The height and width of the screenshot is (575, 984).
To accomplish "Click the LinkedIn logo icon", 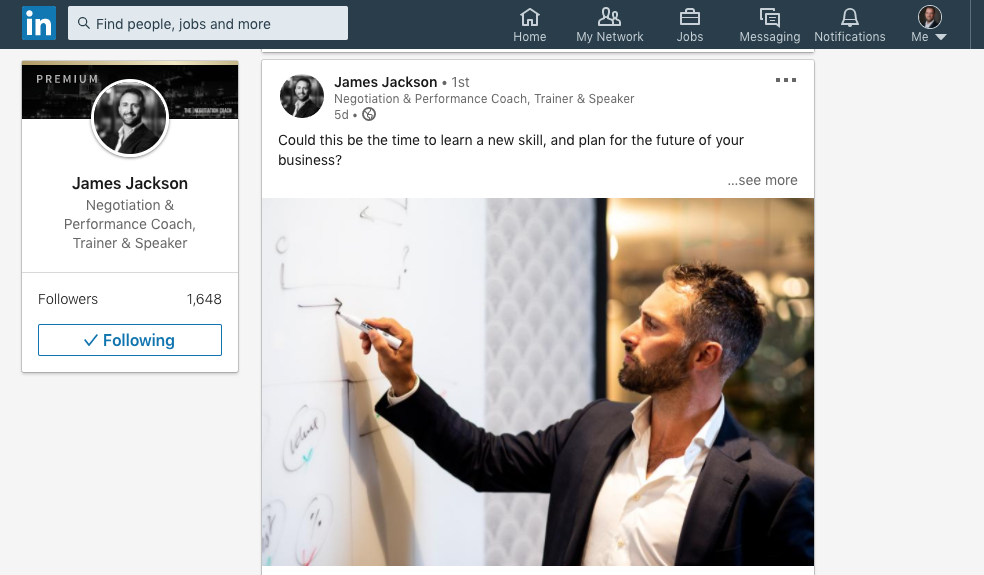I will point(39,23).
